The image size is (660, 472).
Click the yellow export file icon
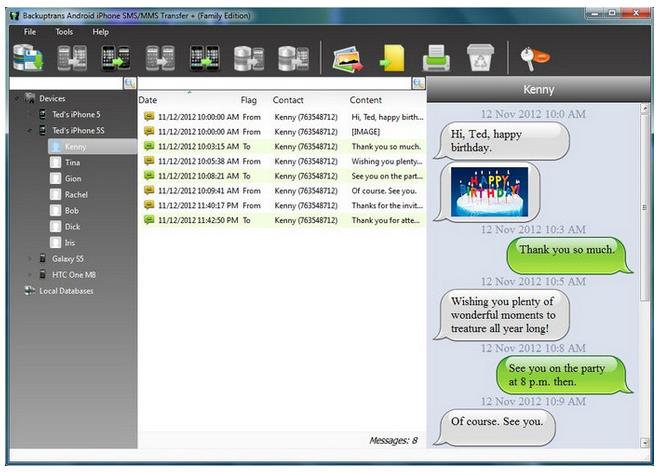pos(391,59)
